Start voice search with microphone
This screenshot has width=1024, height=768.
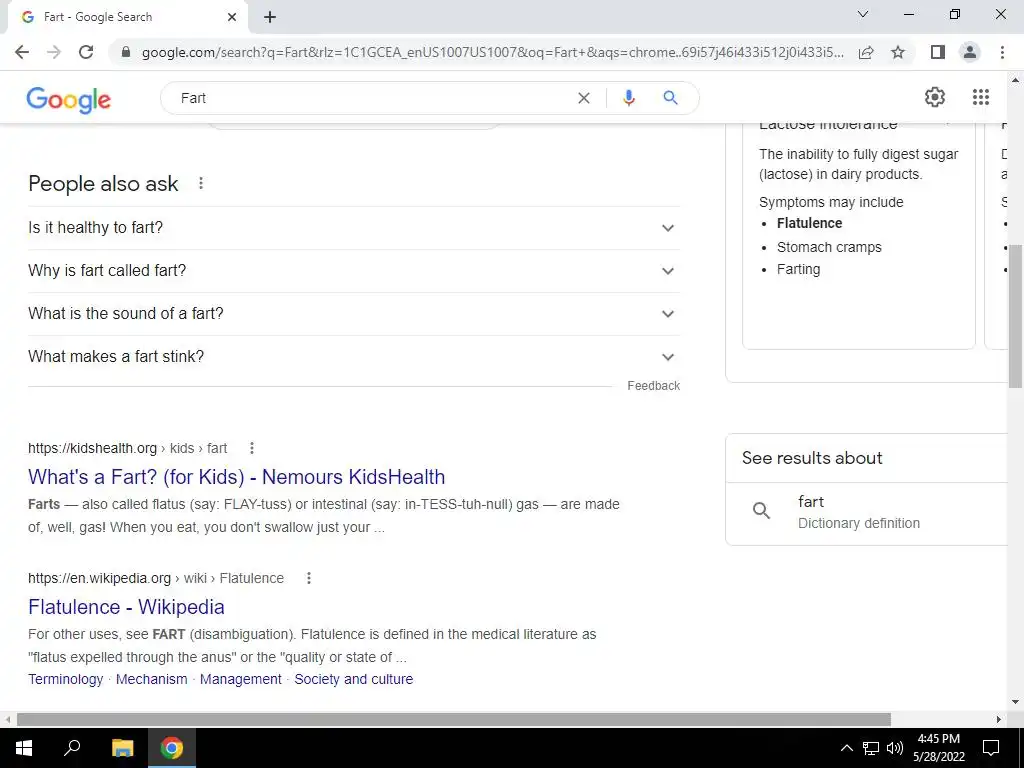(628, 98)
